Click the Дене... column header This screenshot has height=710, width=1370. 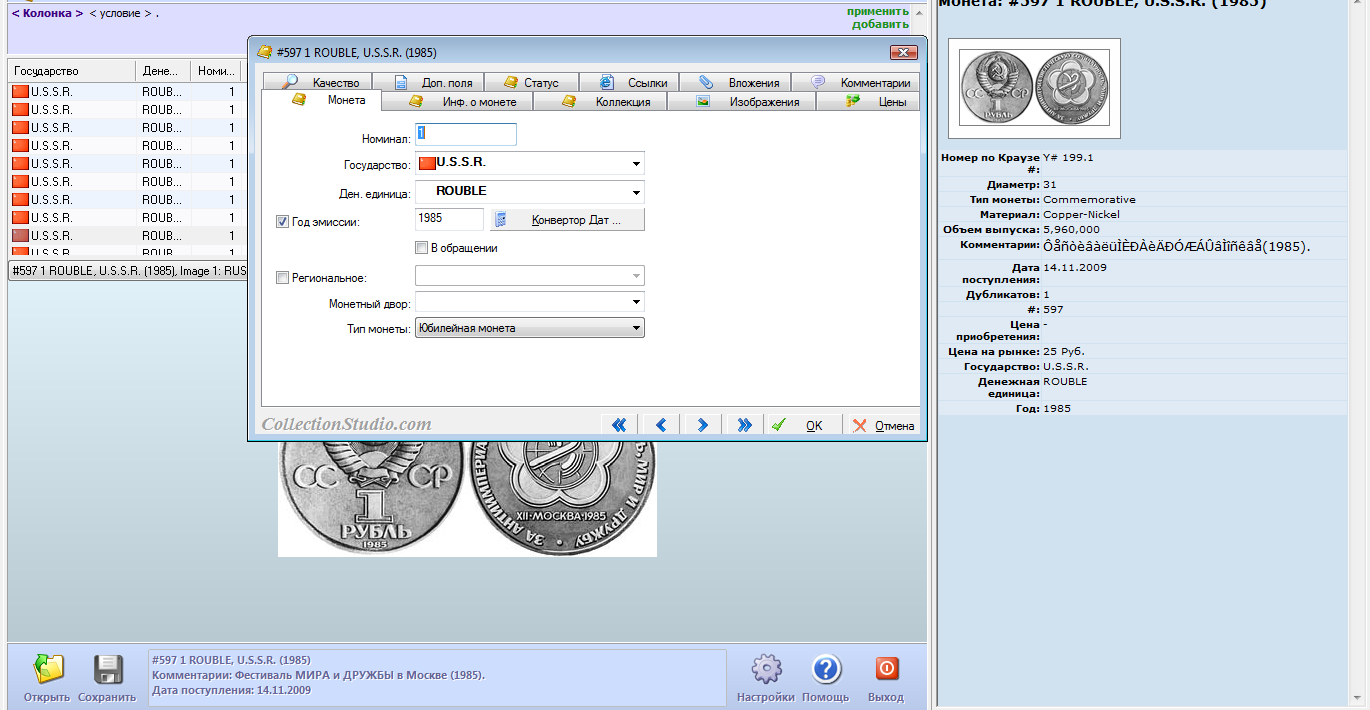tap(163, 71)
